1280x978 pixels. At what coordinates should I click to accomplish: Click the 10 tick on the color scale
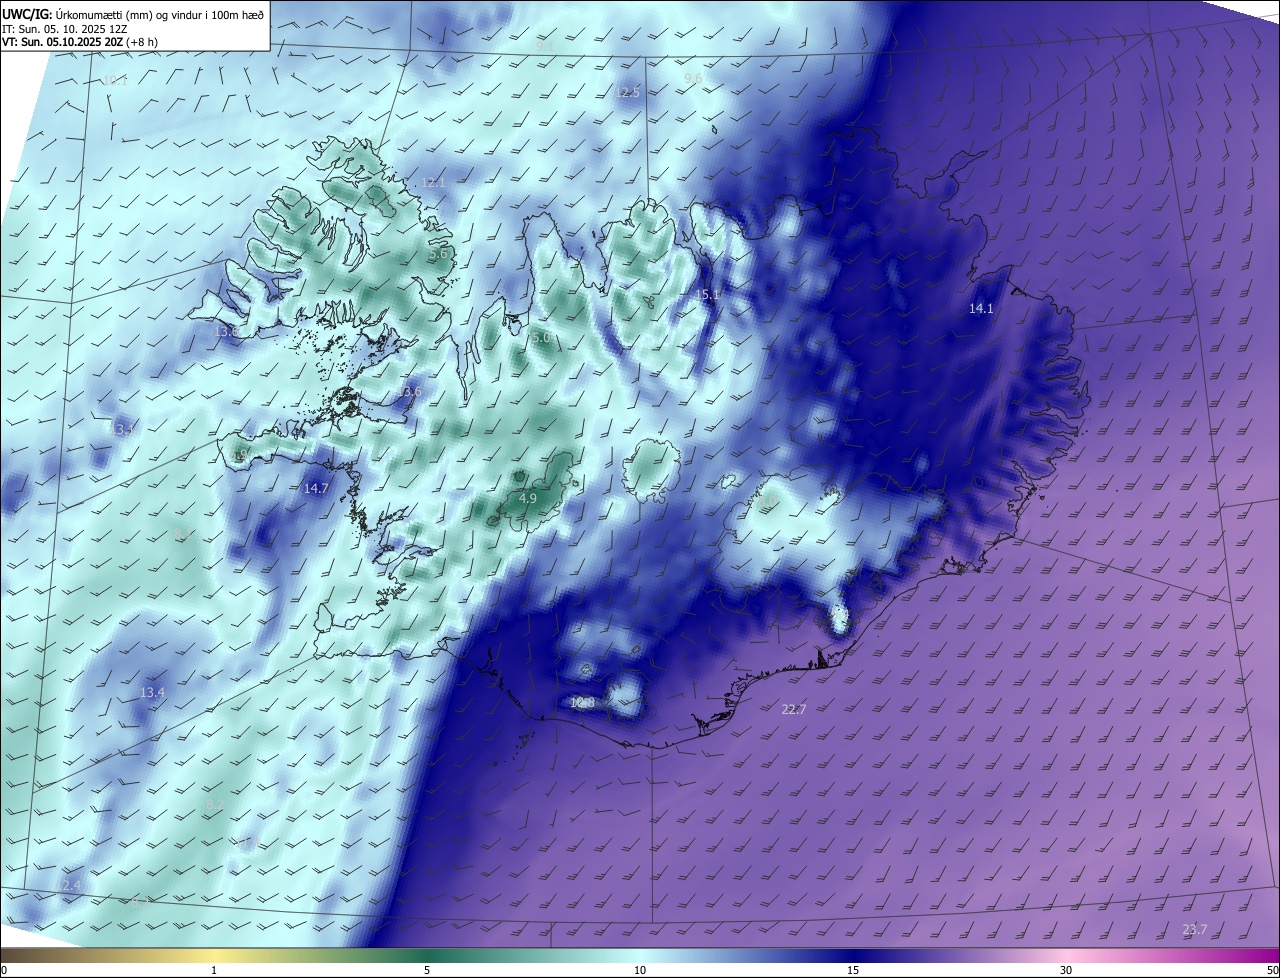[x=640, y=970]
